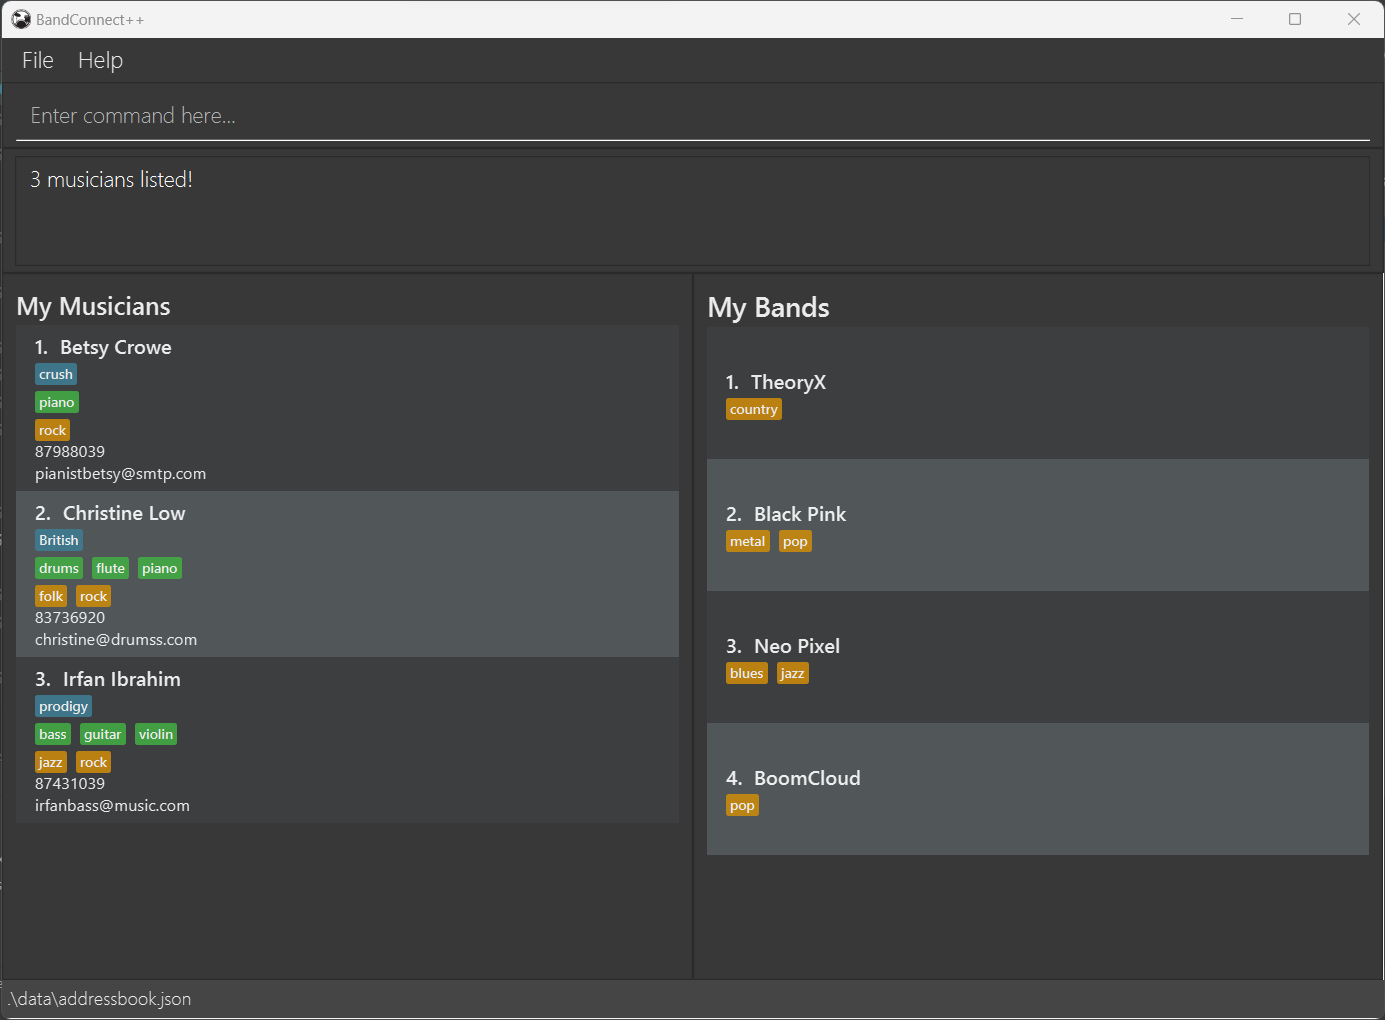The image size is (1385, 1020).
Task: Click phone number 87431039
Action: point(70,784)
